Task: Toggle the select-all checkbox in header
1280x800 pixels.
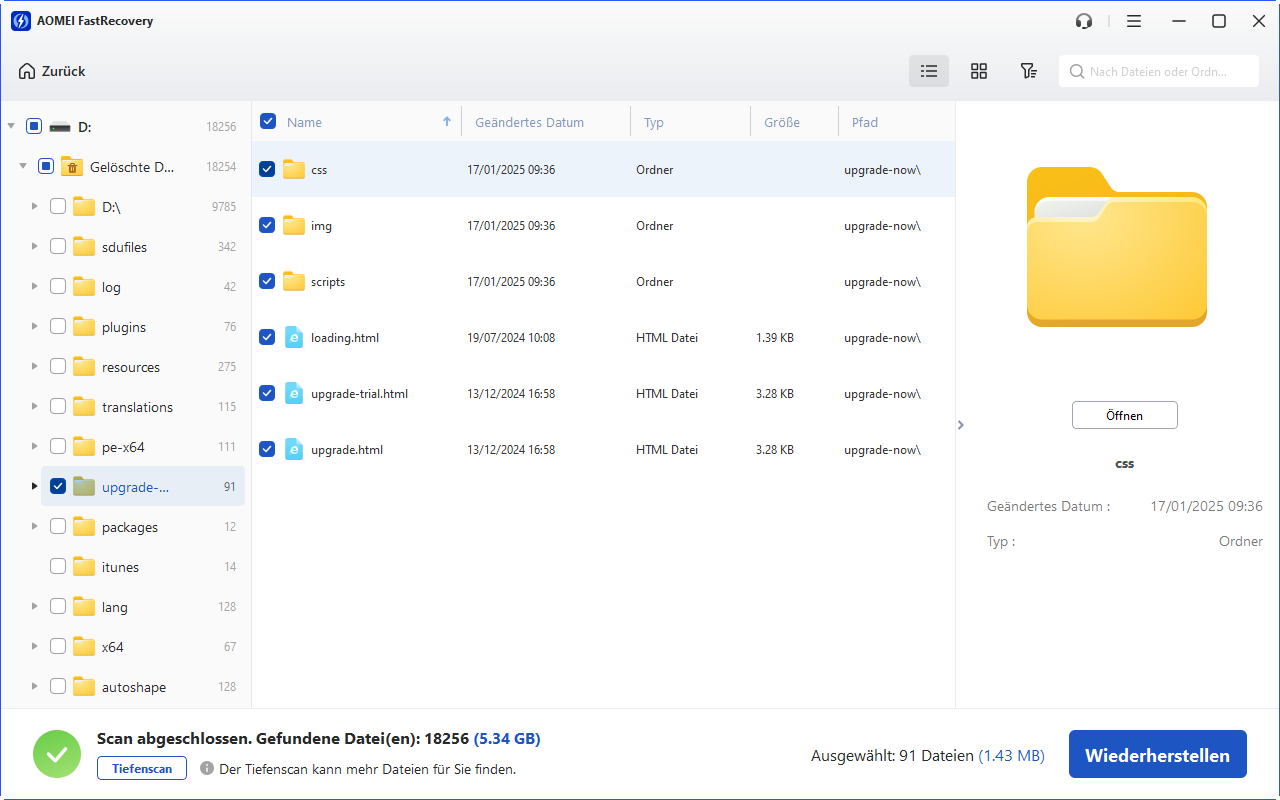Action: 268,122
